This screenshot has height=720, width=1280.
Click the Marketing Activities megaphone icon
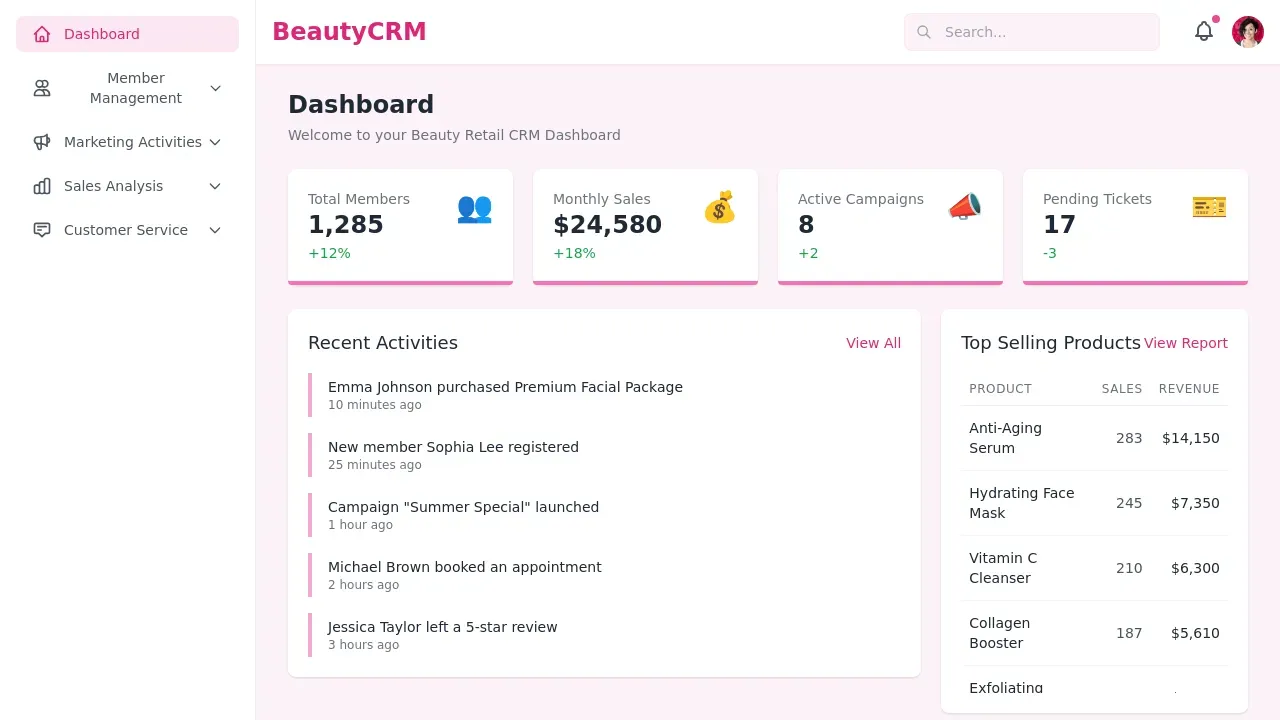tap(42, 142)
